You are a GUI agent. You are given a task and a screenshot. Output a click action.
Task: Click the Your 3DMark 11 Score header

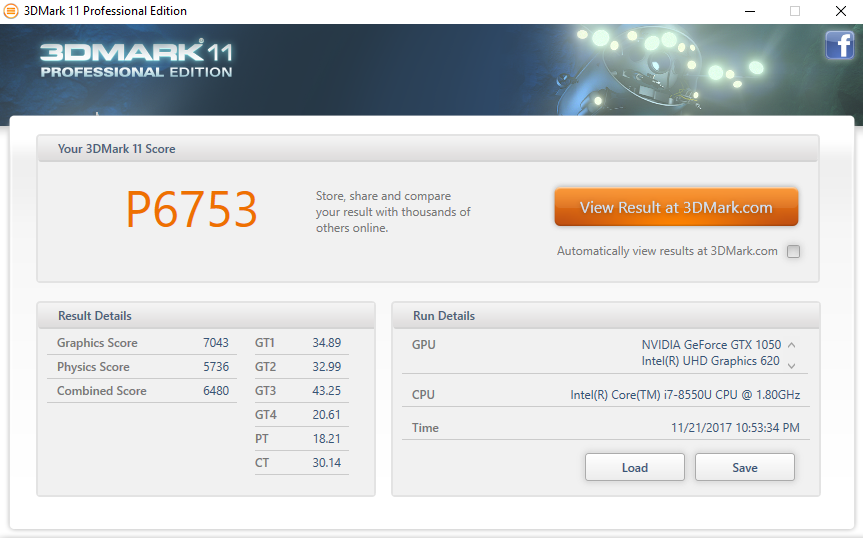(x=117, y=149)
